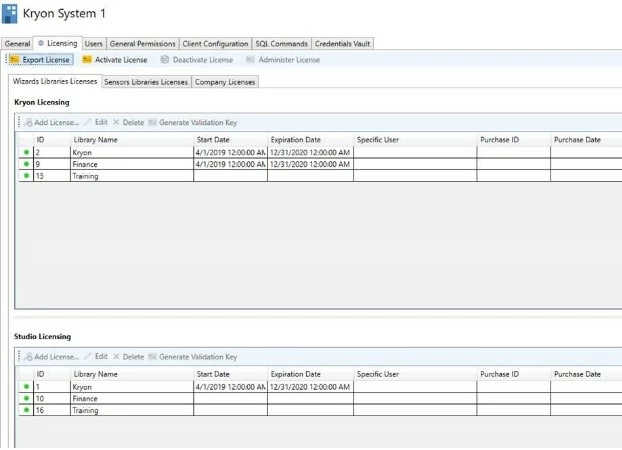Click Kryon ID 2 expiration date 12/31/2020
Screen dimensions: 622x450
coord(310,152)
